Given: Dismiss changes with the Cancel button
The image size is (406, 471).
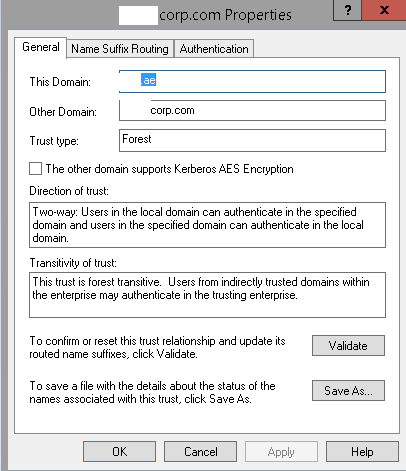Looking at the screenshot, I should (201, 452).
